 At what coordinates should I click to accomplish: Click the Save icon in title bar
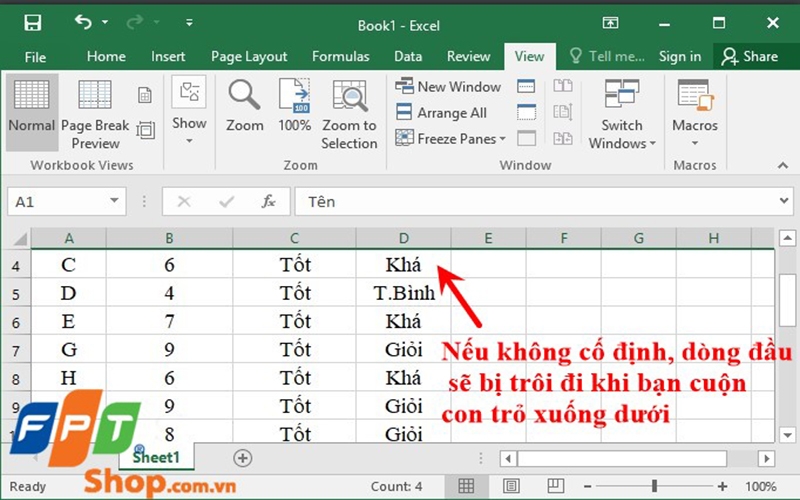pyautogui.click(x=33, y=23)
